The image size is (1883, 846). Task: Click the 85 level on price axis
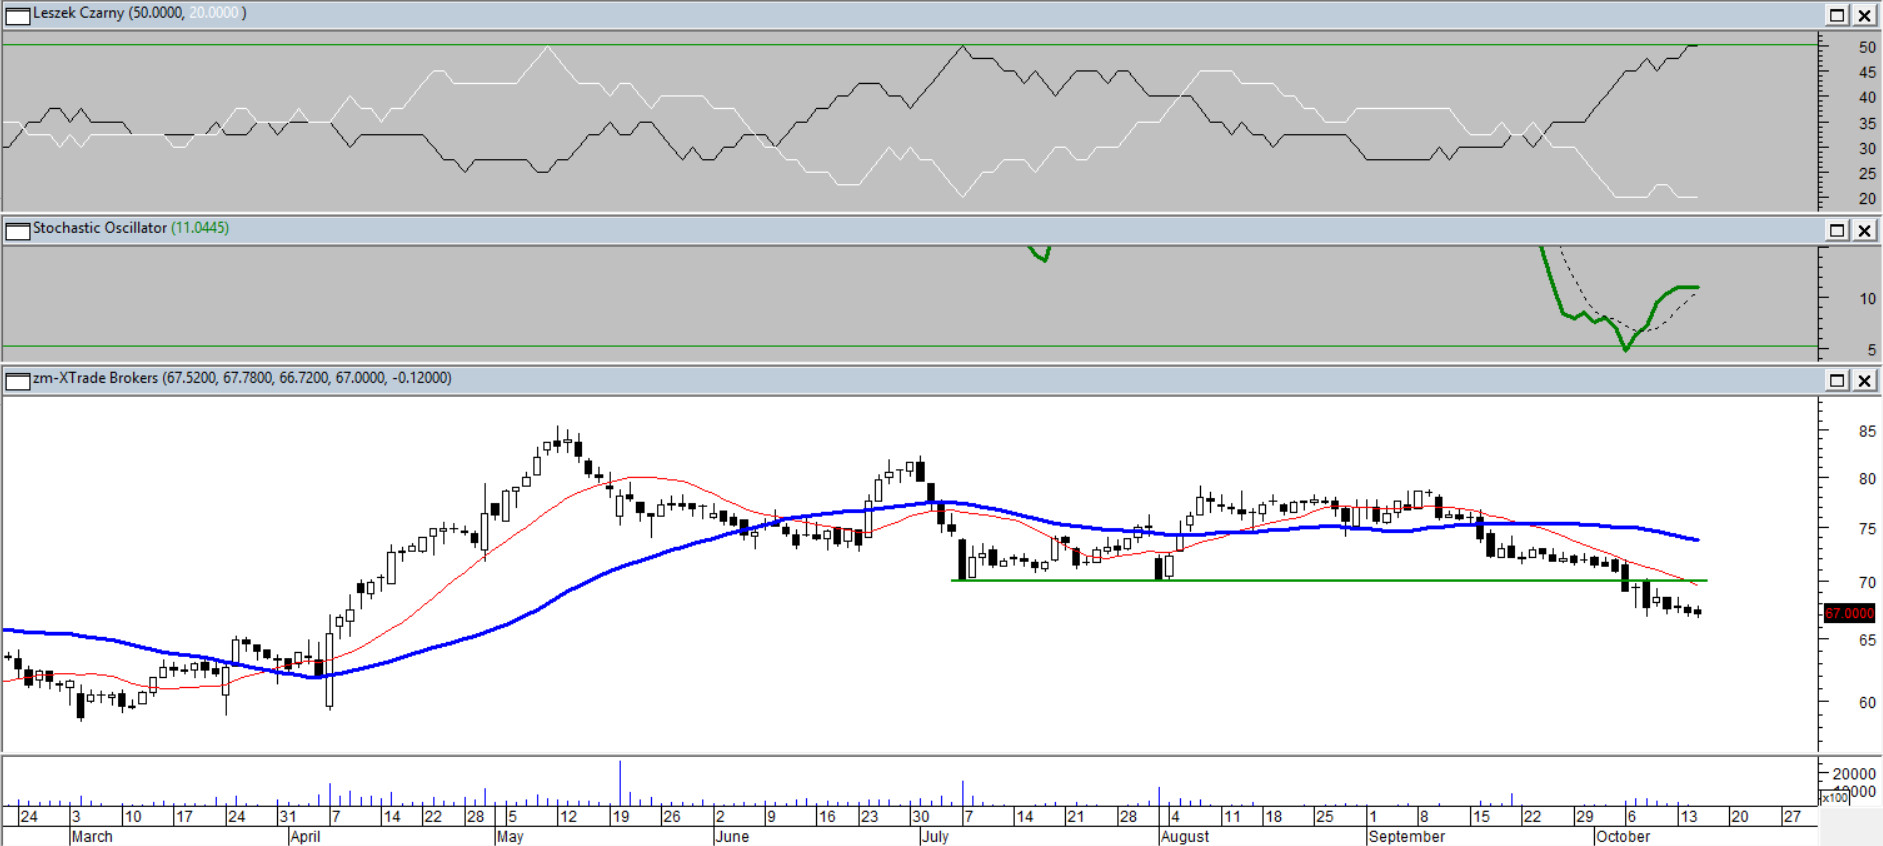point(1866,431)
